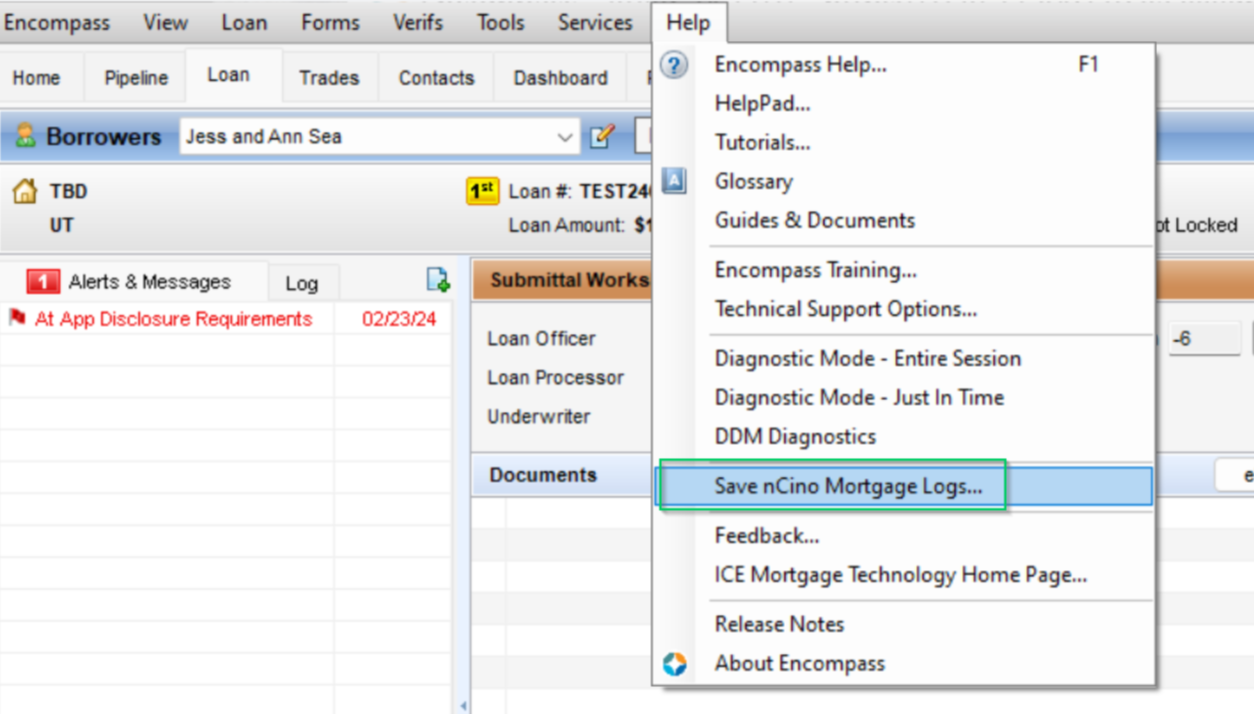Image resolution: width=1254 pixels, height=714 pixels.
Task: Click the edit borrowers pencil icon
Action: [602, 136]
